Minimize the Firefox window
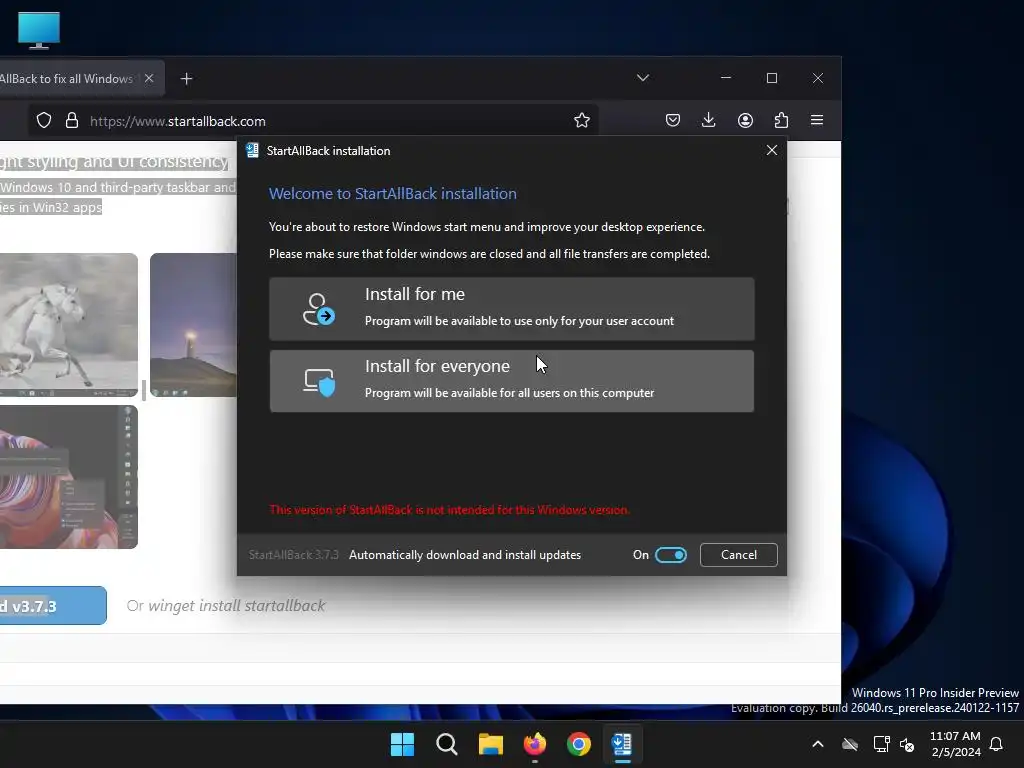The width and height of the screenshot is (1024, 768). click(726, 78)
